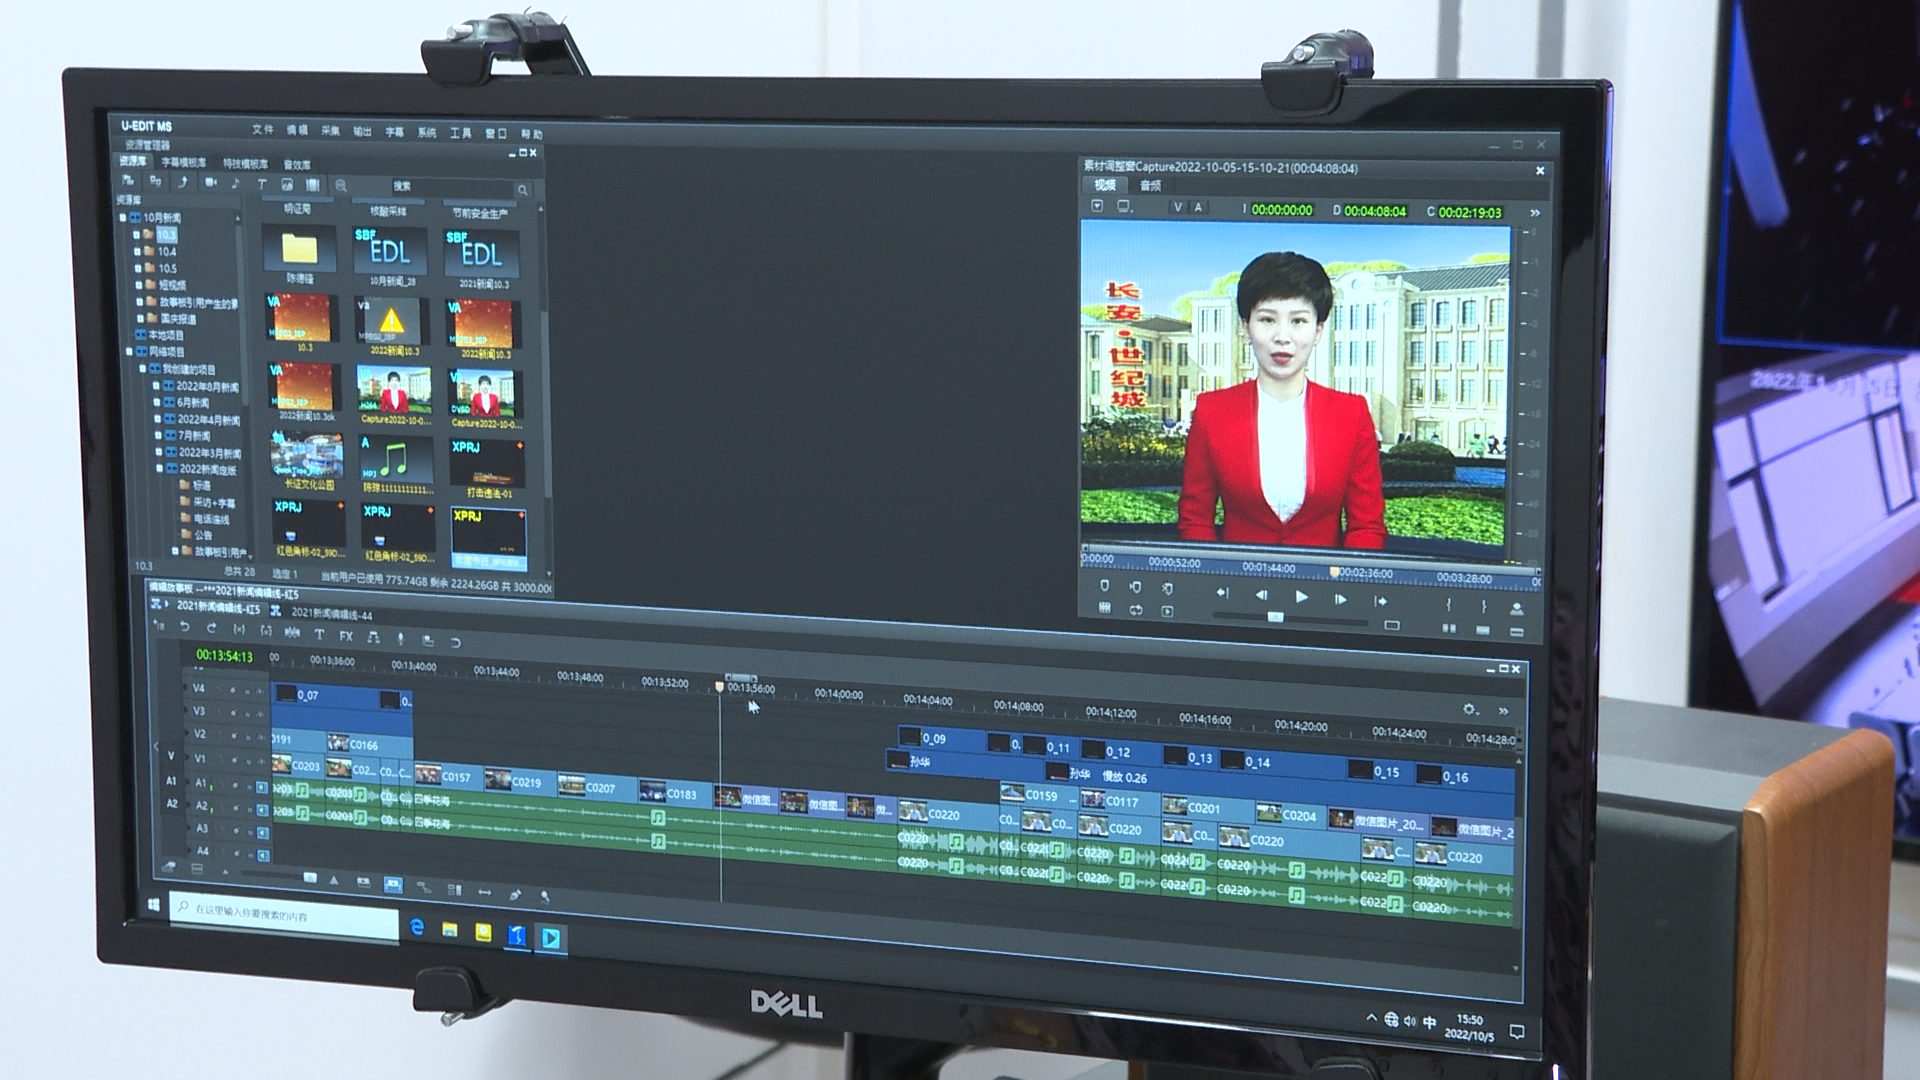Viewport: 1920px width, 1080px height.
Task: Open timeline settings gear icon
Action: [x=1469, y=709]
